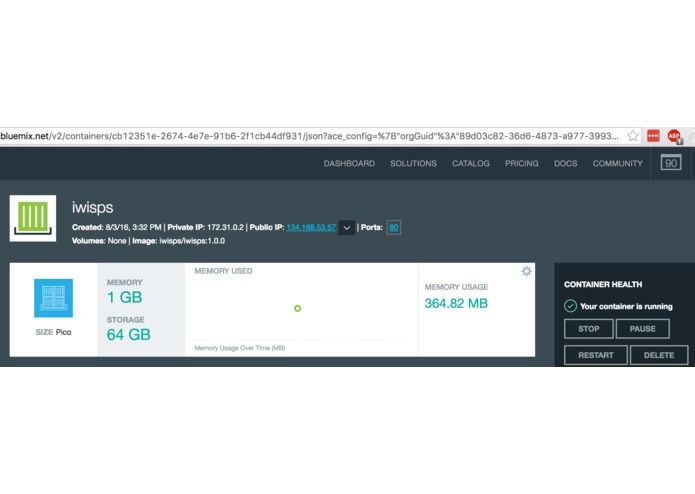Pause the container with PAUSE button

643,329
